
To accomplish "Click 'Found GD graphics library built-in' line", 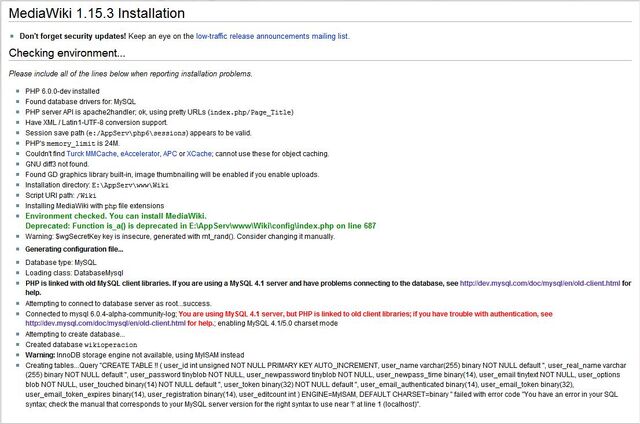I will tap(172, 175).
